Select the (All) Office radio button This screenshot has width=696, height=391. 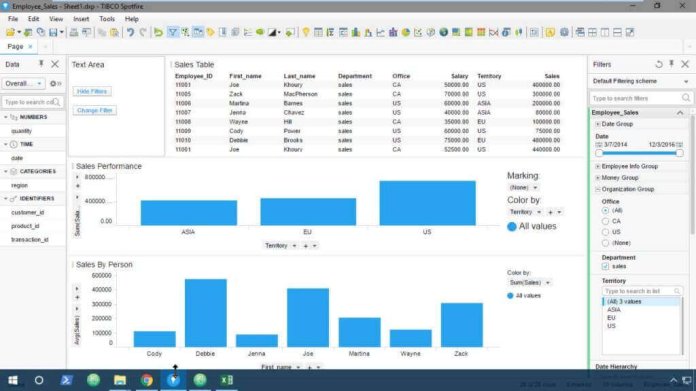[x=605, y=210]
